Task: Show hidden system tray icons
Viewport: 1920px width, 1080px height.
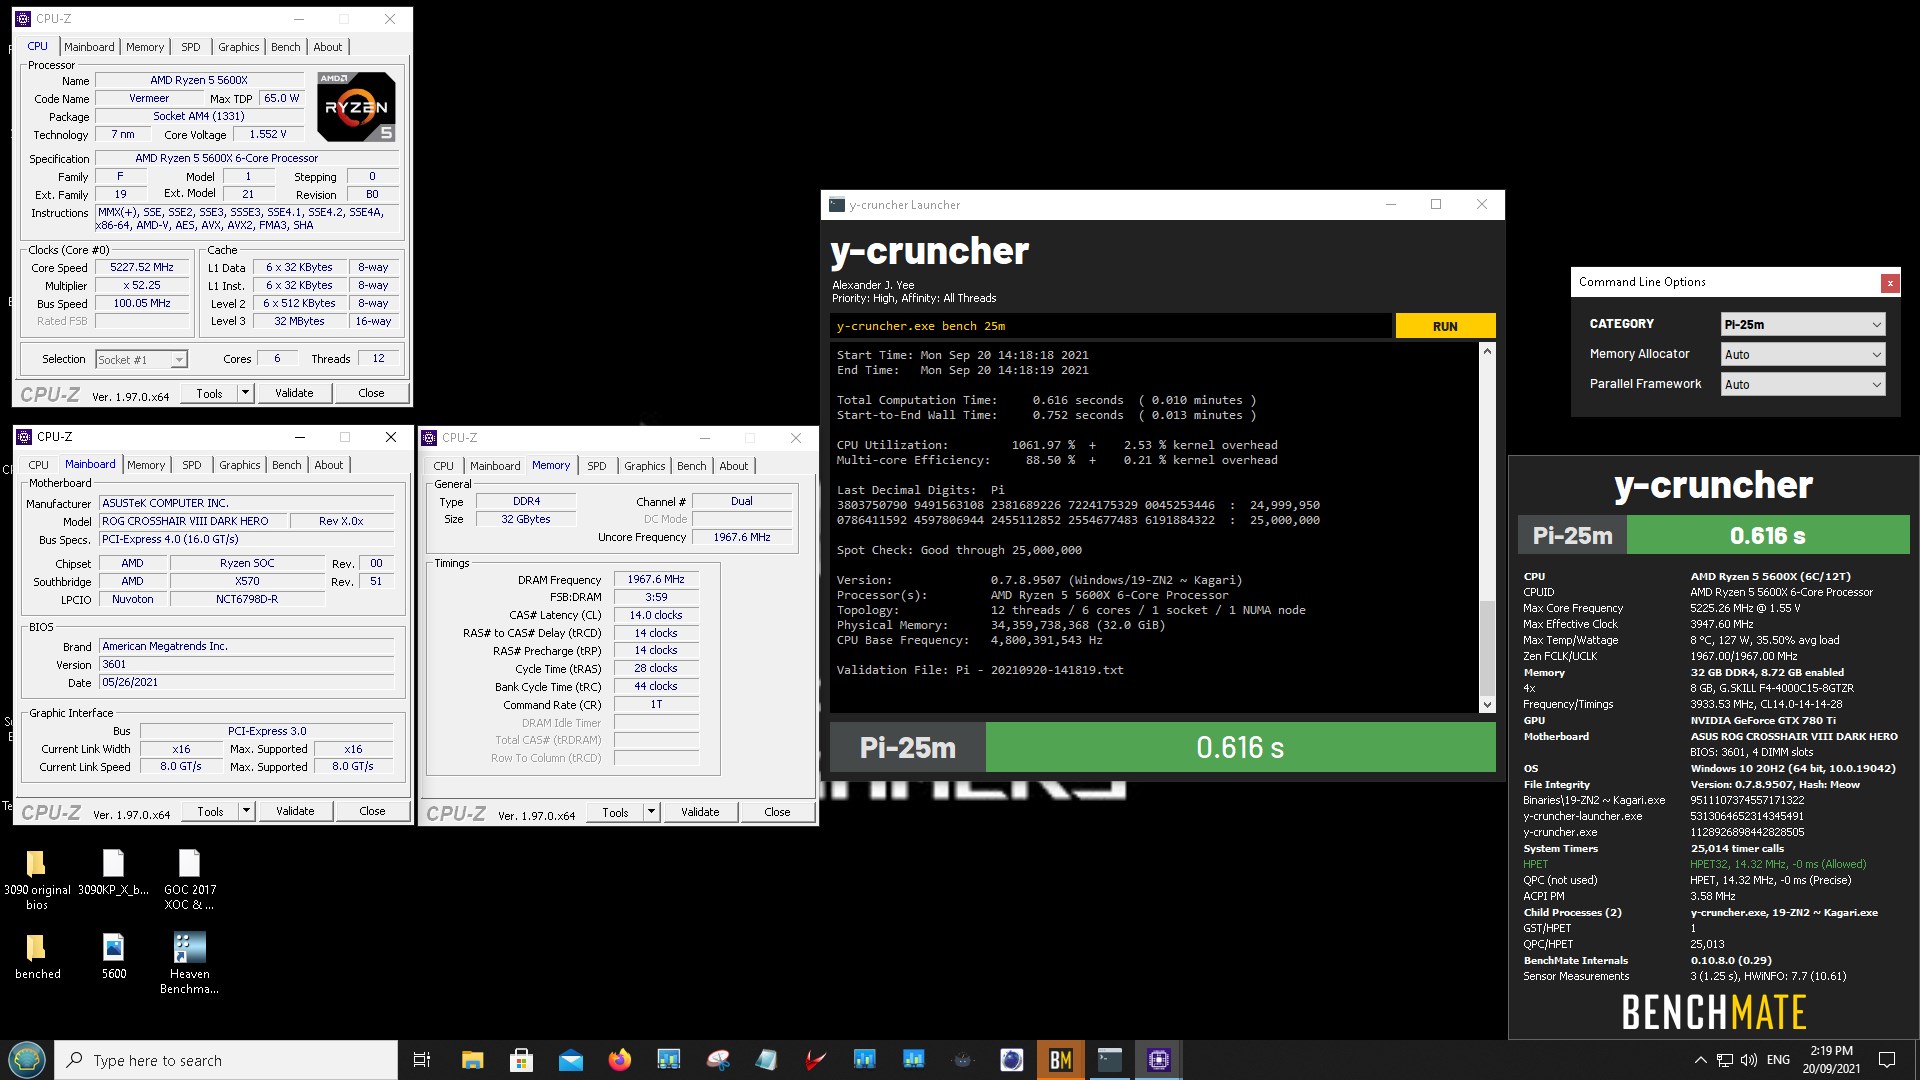Action: click(1700, 1060)
